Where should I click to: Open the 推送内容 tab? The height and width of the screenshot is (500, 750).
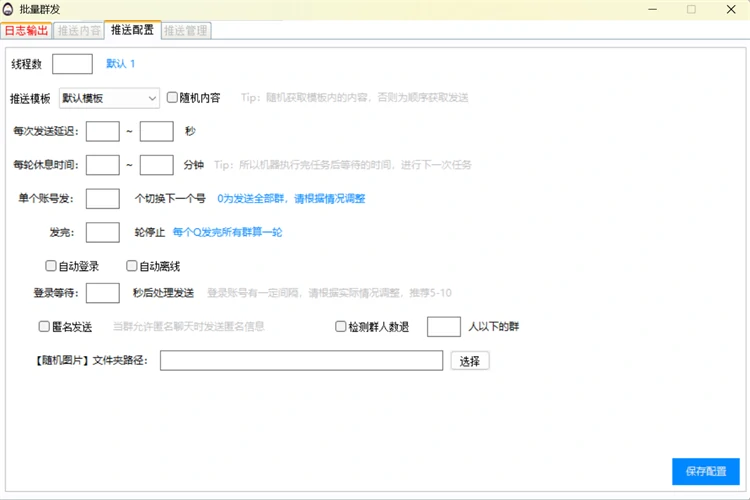click(79, 31)
